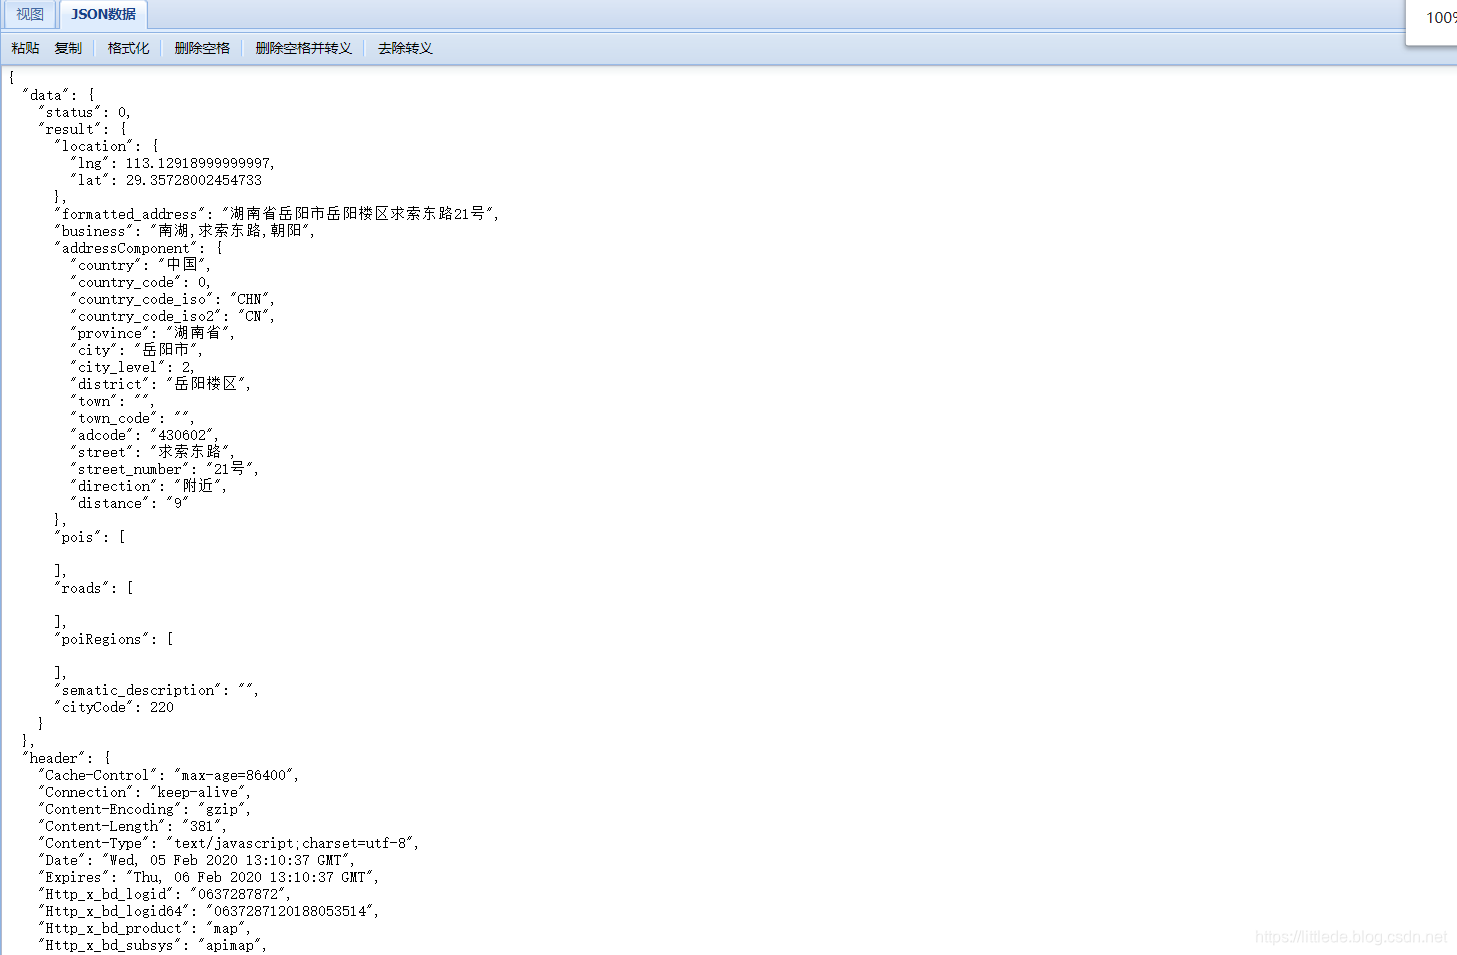Click the "distance": "9" line

pyautogui.click(x=130, y=504)
